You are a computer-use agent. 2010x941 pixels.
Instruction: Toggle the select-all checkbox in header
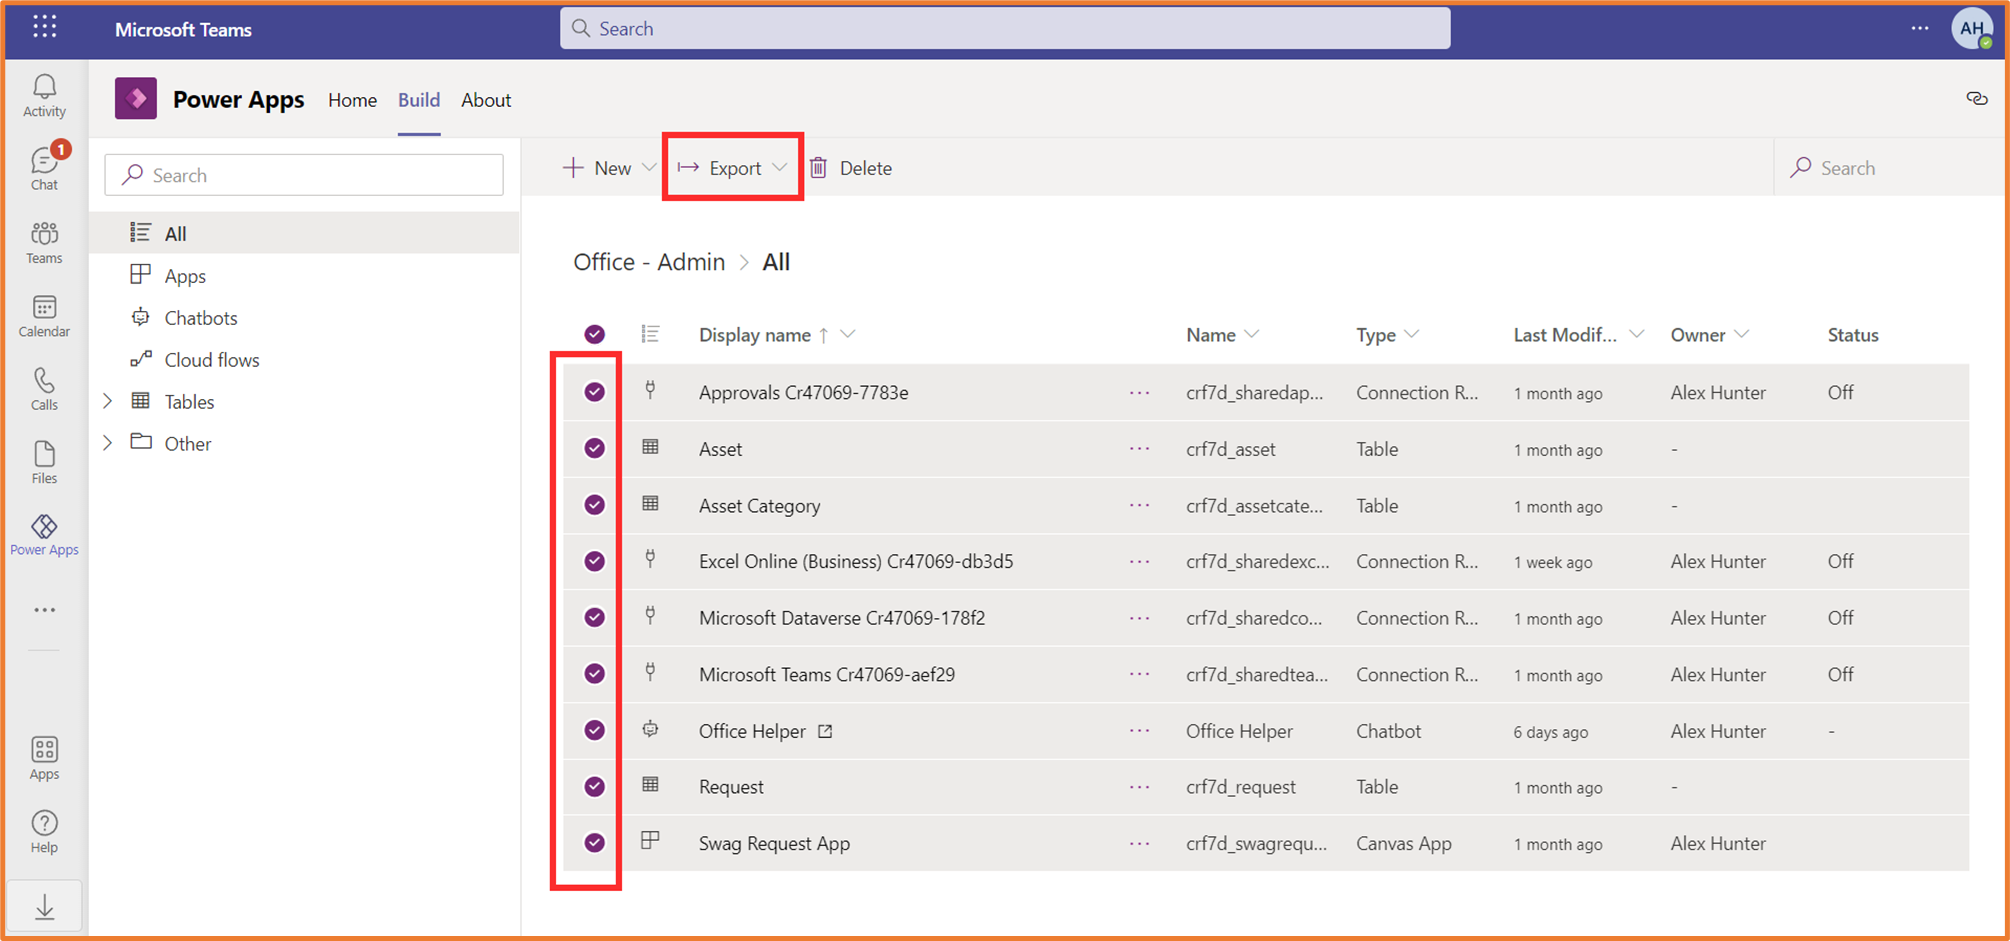594,334
